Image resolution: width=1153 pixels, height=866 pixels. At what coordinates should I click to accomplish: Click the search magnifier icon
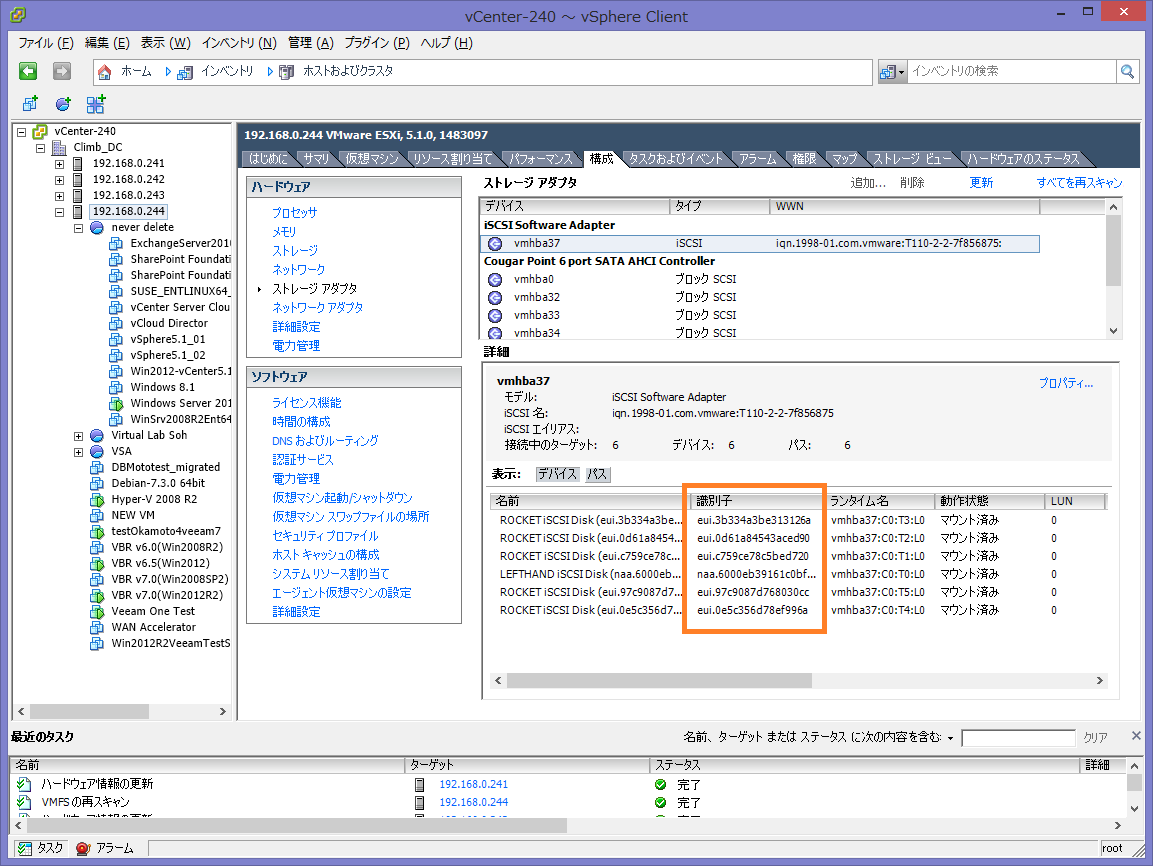tap(1127, 71)
